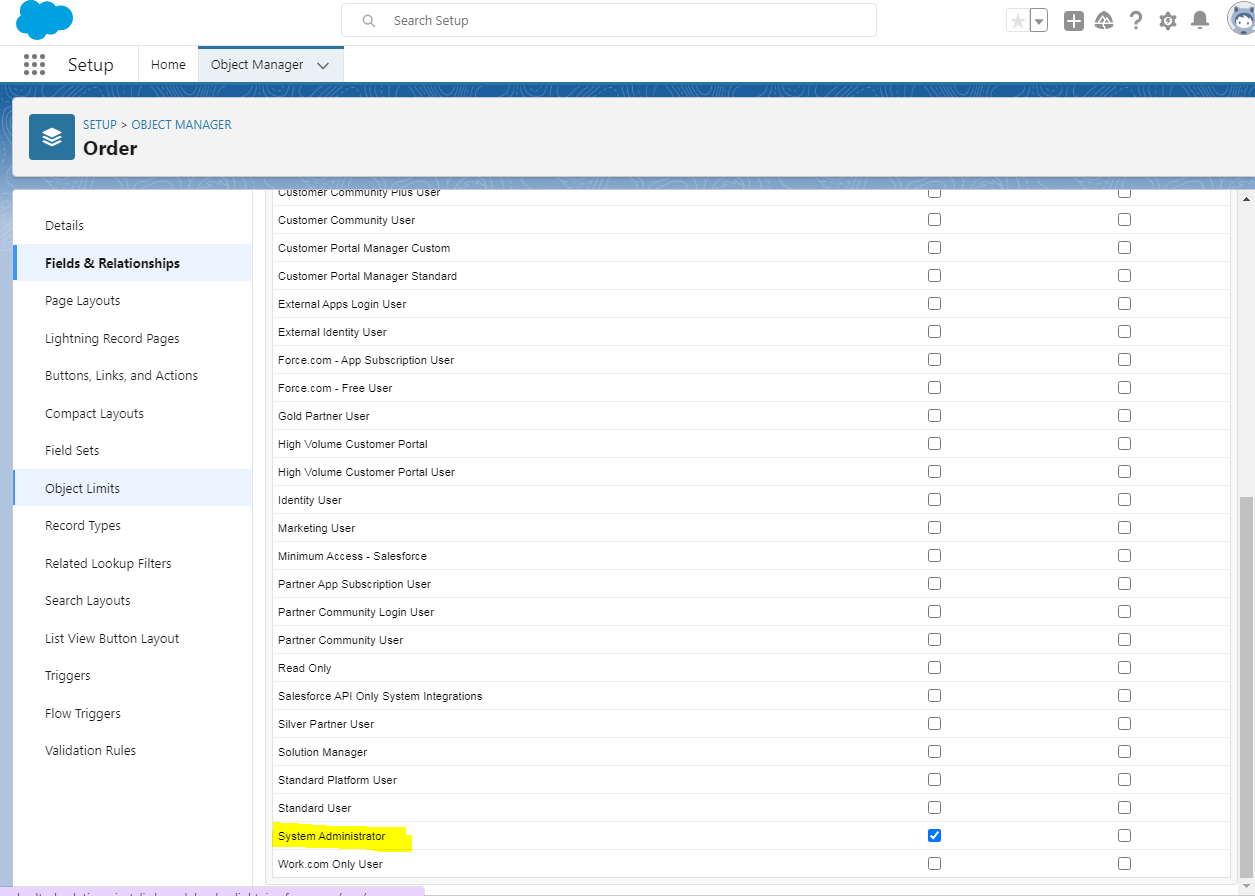Check first Customer Community User checkbox
The image size is (1255, 896).
click(934, 220)
